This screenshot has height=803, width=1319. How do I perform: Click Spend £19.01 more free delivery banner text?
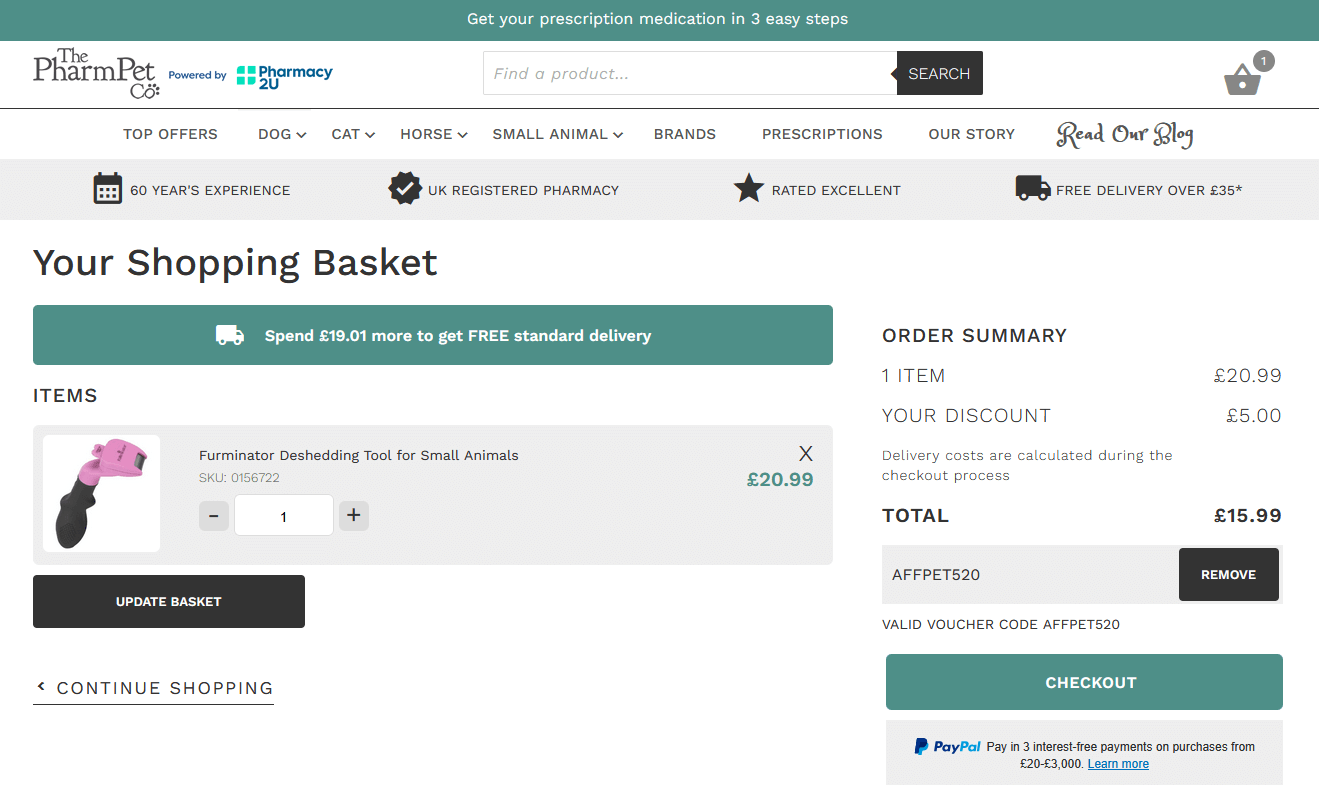coord(458,336)
